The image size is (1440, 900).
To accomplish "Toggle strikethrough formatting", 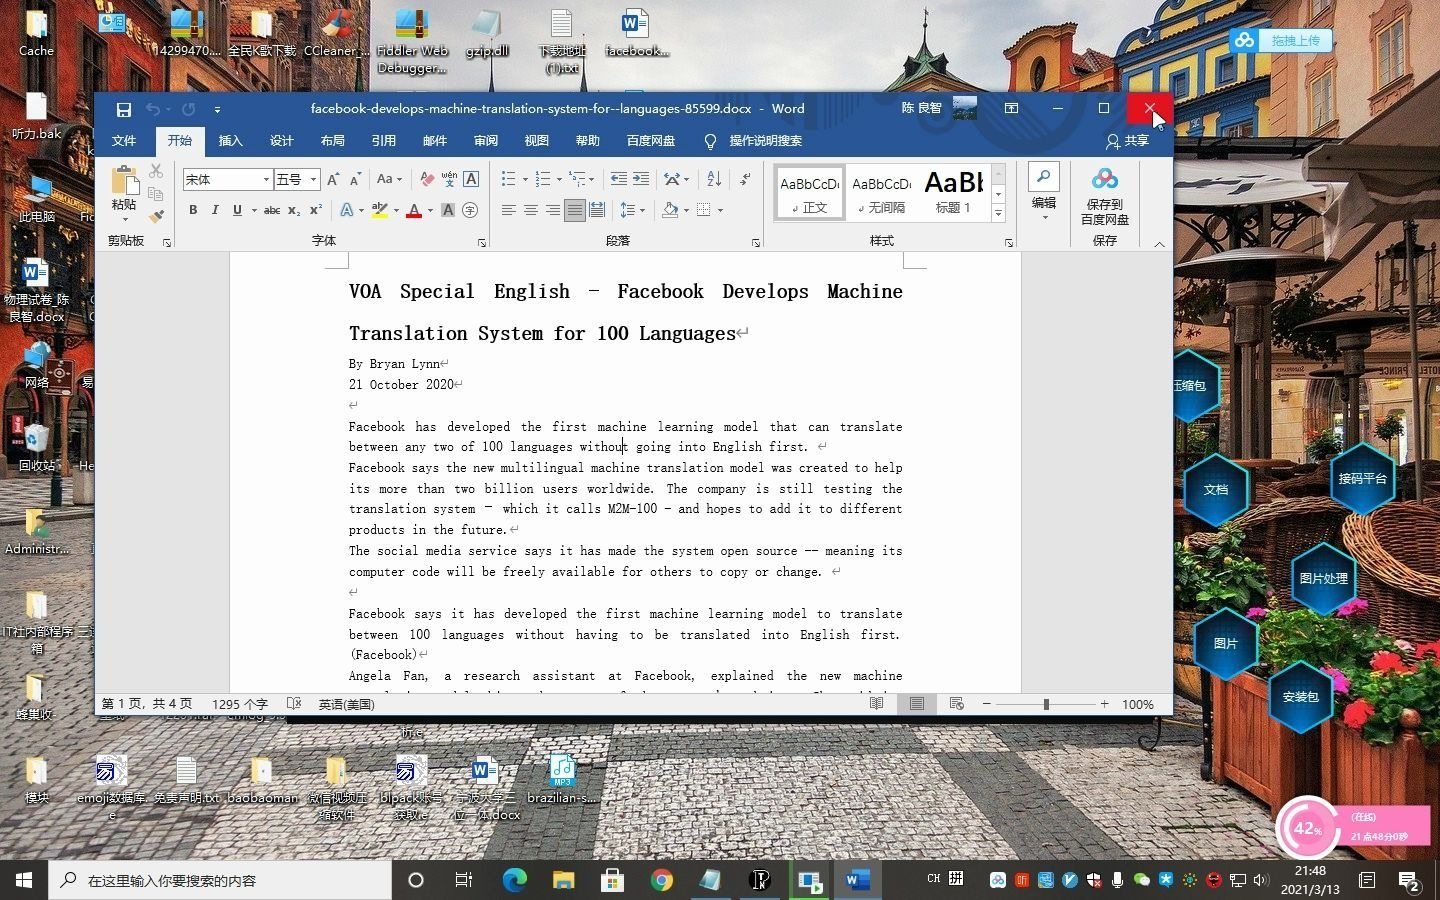I will click(271, 210).
